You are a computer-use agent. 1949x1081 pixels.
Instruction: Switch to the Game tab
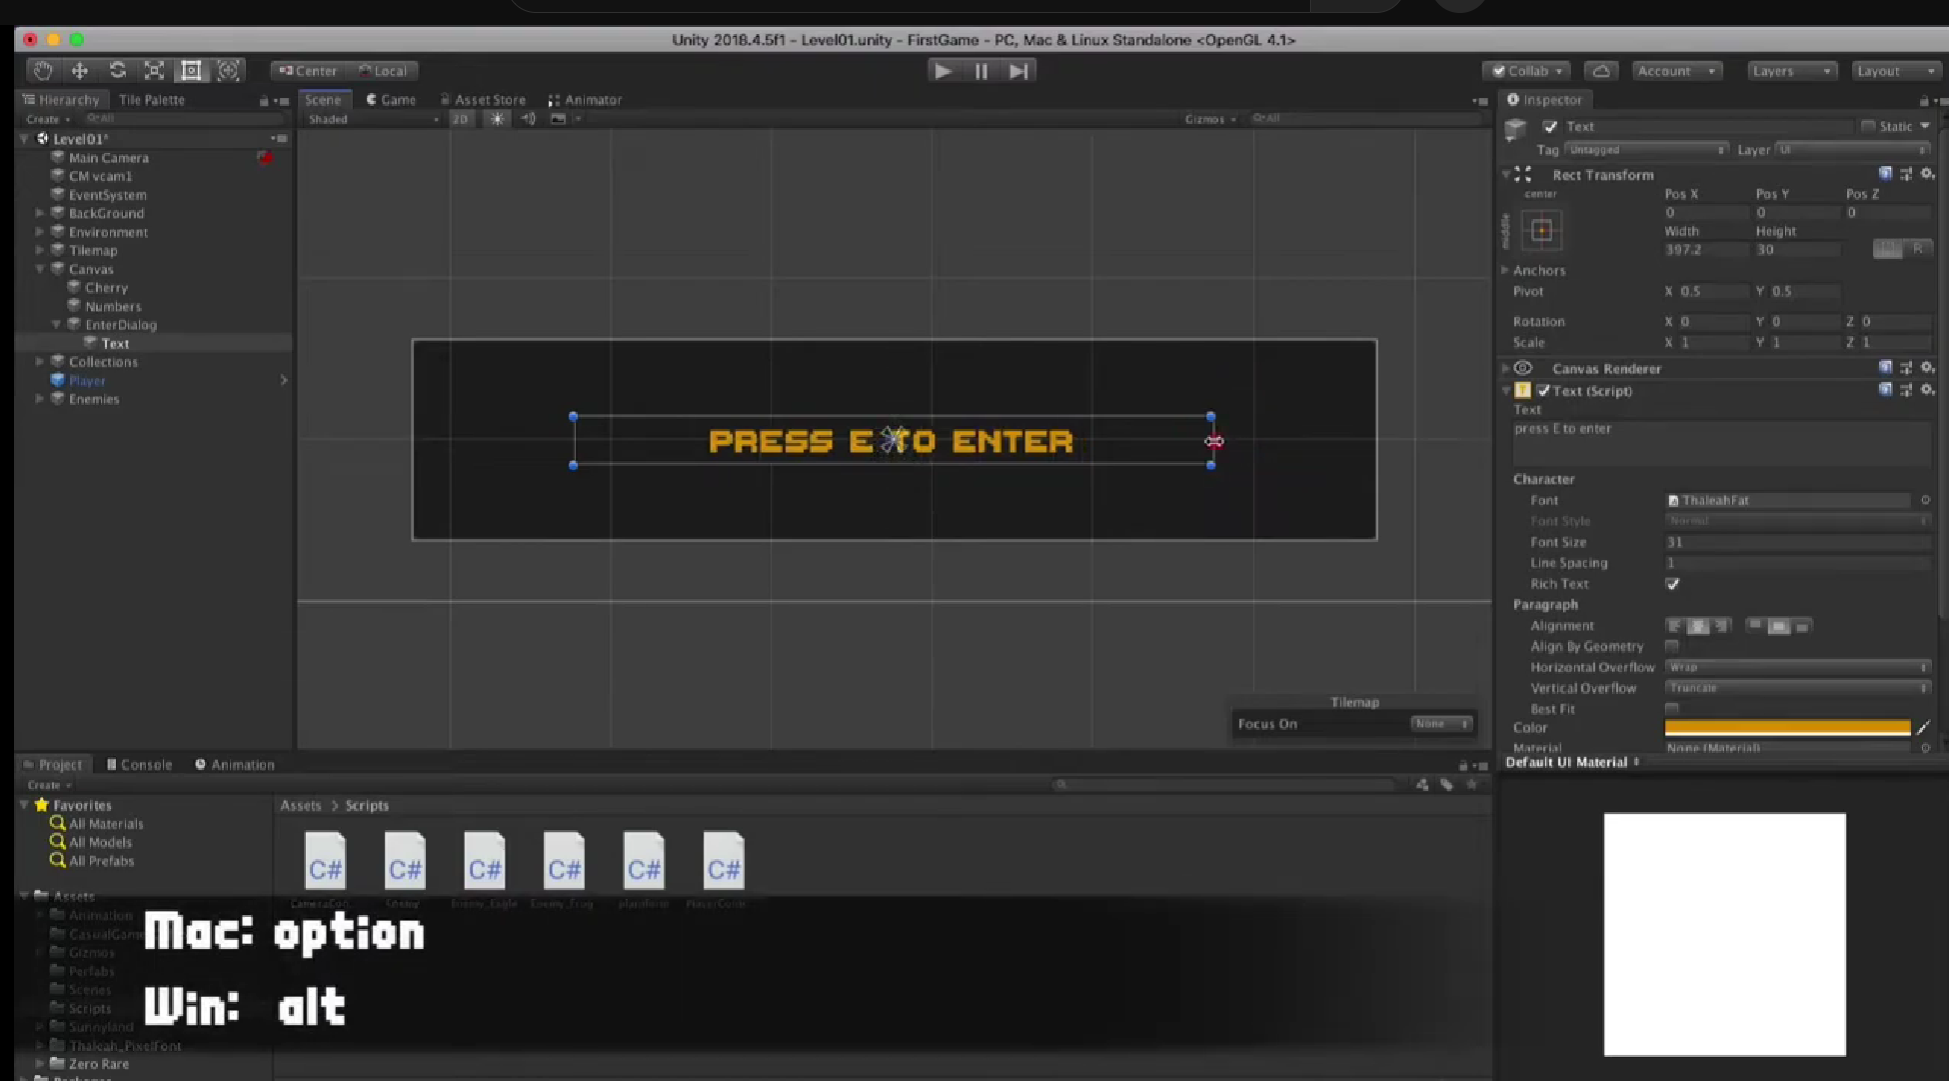pos(391,99)
